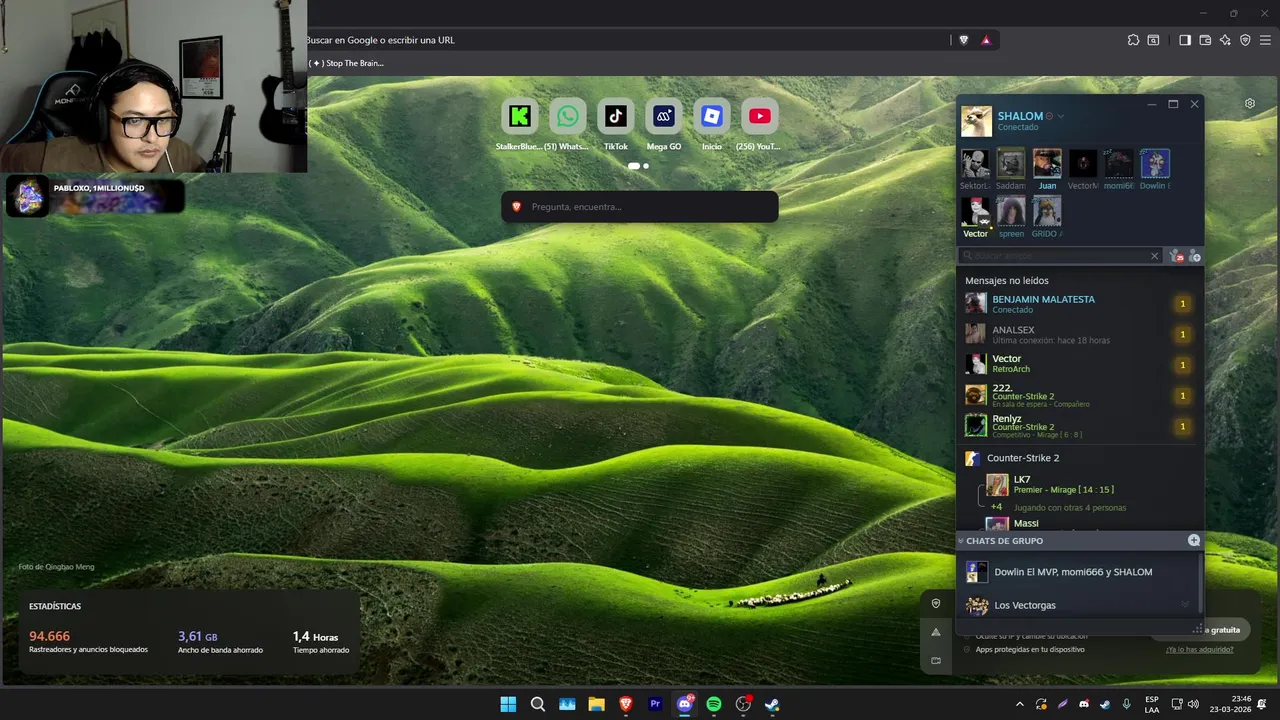Clear the Steam friends search with X
This screenshot has width=1280, height=720.
[1154, 256]
